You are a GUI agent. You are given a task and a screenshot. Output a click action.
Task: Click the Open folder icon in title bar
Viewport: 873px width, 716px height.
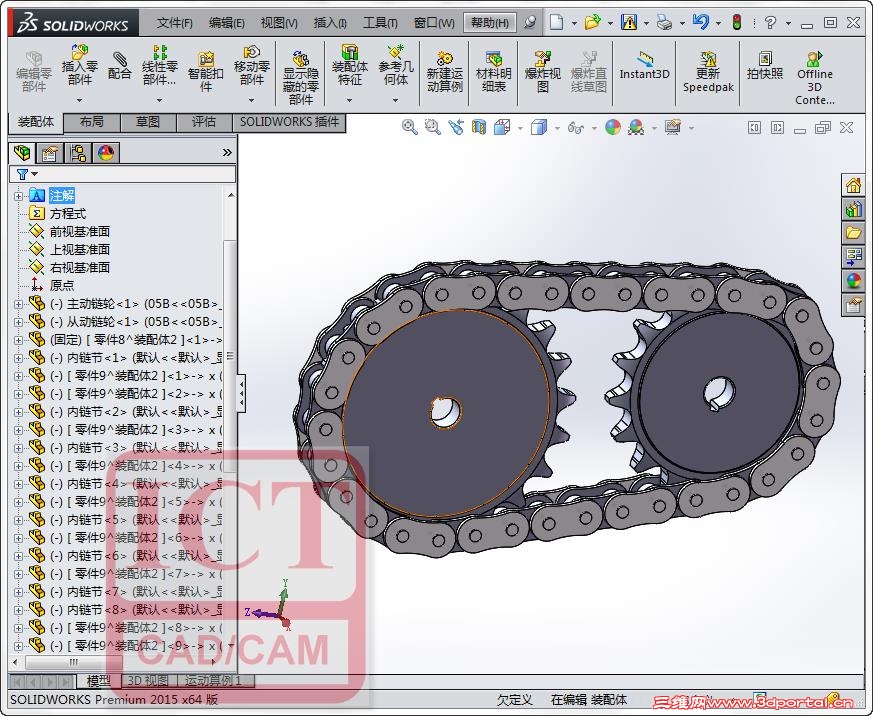(592, 22)
